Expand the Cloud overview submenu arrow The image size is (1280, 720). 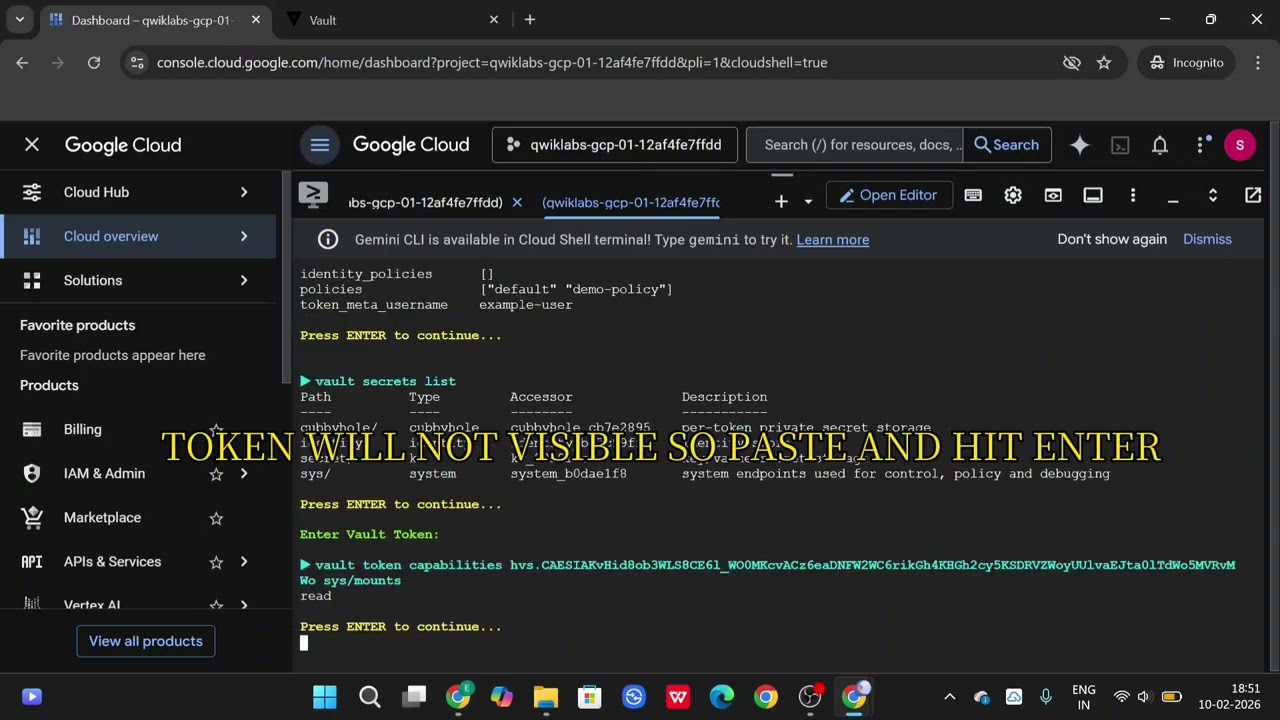(x=244, y=236)
